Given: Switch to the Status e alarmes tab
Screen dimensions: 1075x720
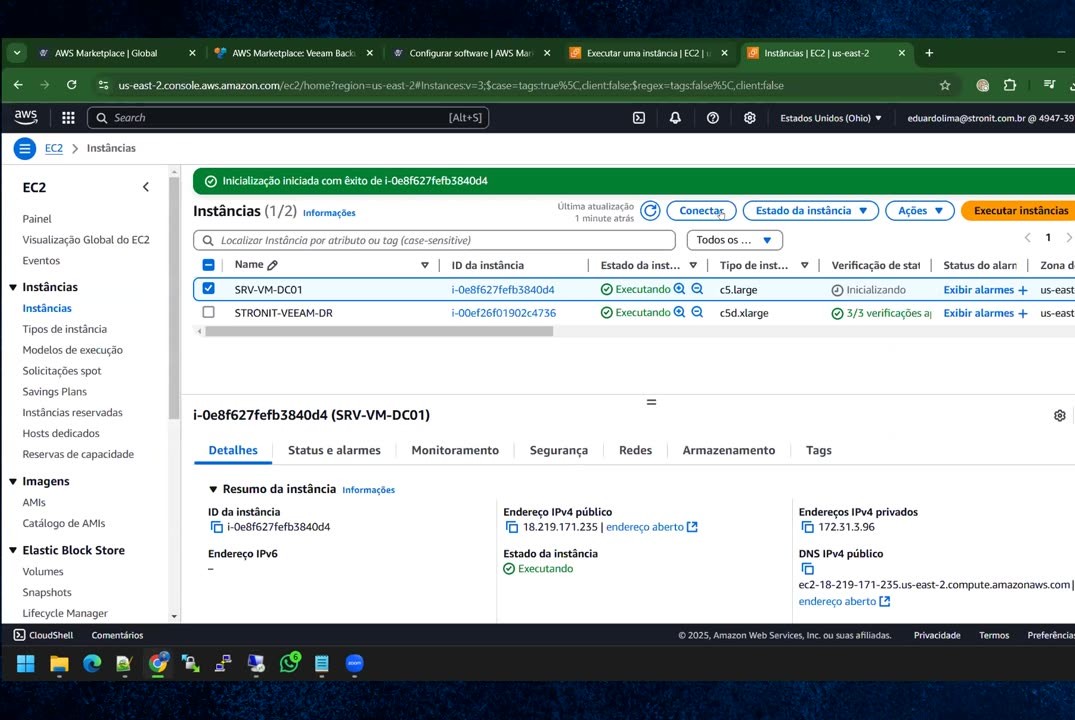Looking at the screenshot, I should [334, 451].
